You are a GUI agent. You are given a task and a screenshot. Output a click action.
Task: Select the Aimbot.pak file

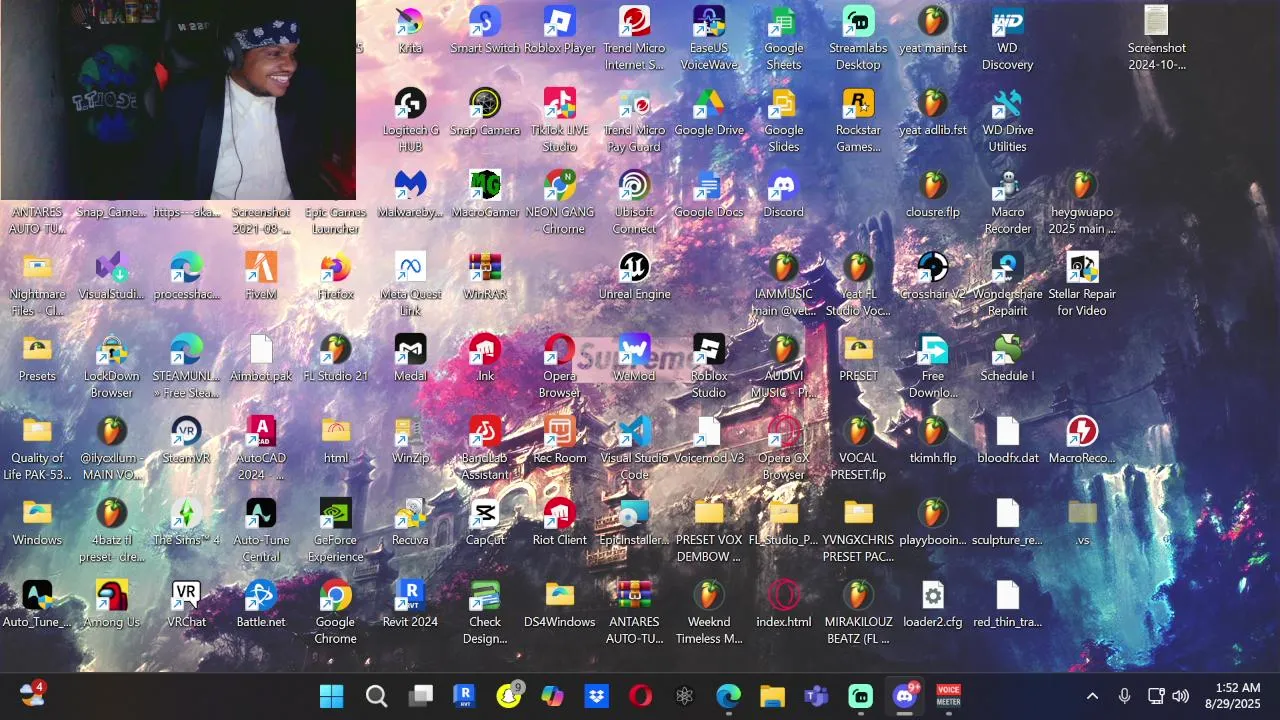coord(261,358)
